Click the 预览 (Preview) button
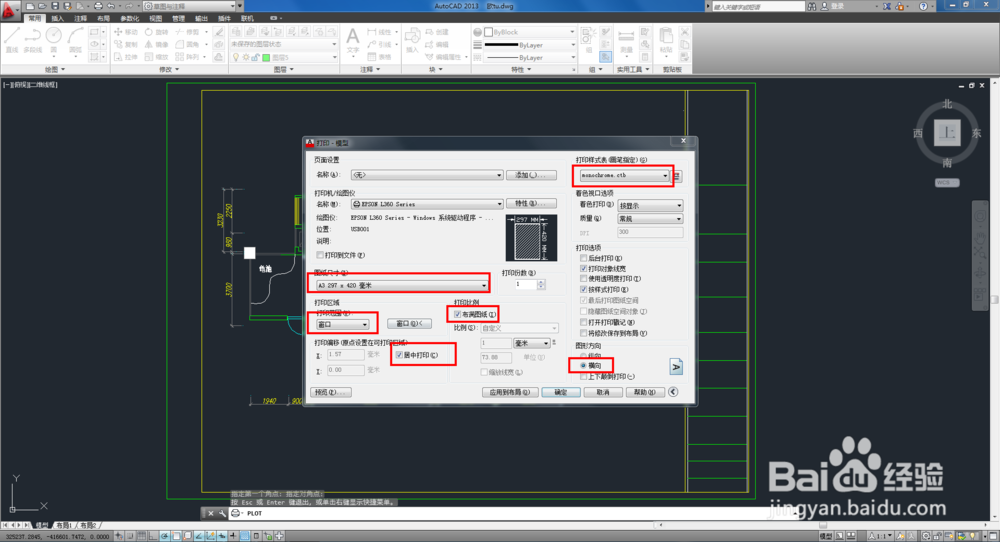Screen dimensions: 1000x542 click(x=331, y=392)
